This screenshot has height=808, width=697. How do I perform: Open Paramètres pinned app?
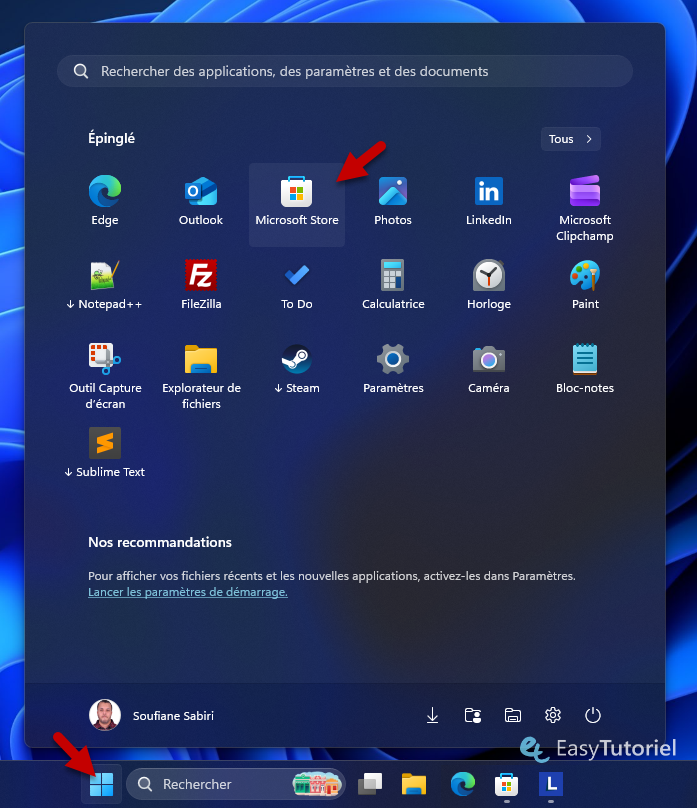pyautogui.click(x=393, y=370)
